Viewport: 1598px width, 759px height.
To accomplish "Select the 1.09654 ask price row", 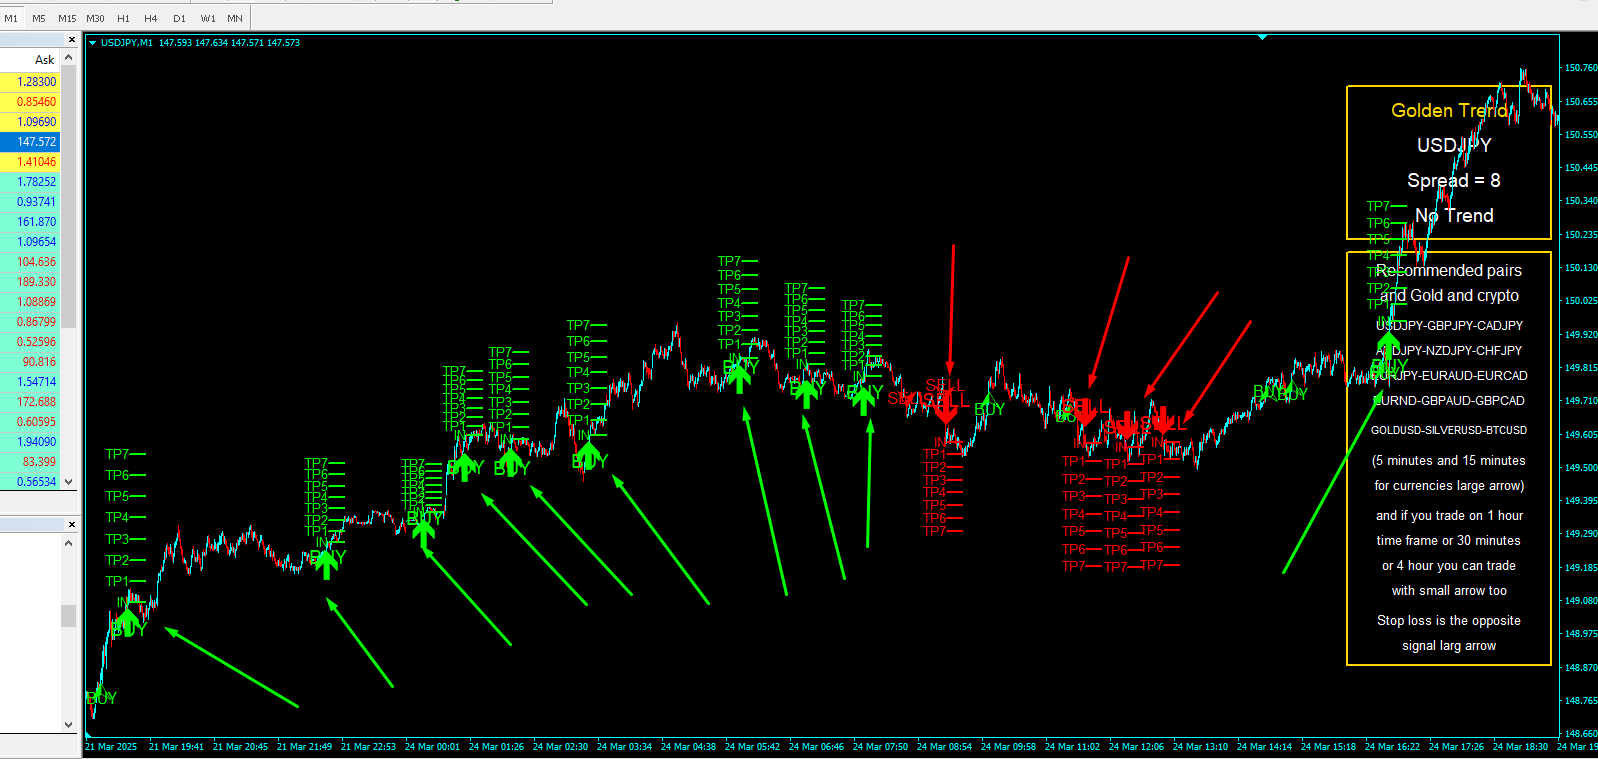I will (30, 242).
